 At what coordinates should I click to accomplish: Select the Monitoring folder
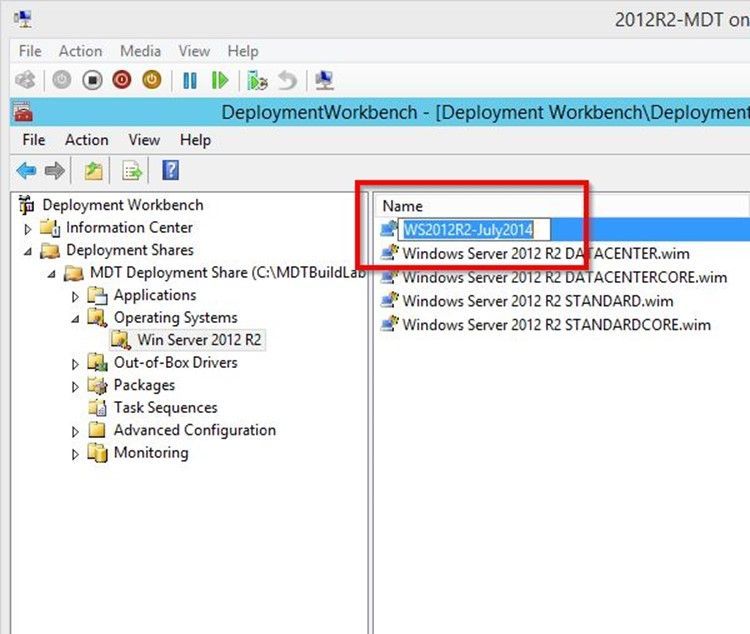pyautogui.click(x=151, y=452)
